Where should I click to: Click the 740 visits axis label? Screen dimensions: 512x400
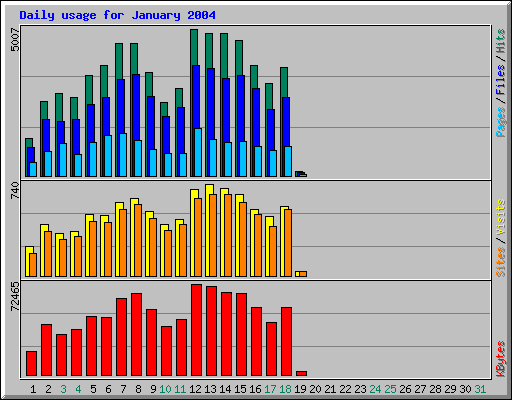tap(15, 190)
